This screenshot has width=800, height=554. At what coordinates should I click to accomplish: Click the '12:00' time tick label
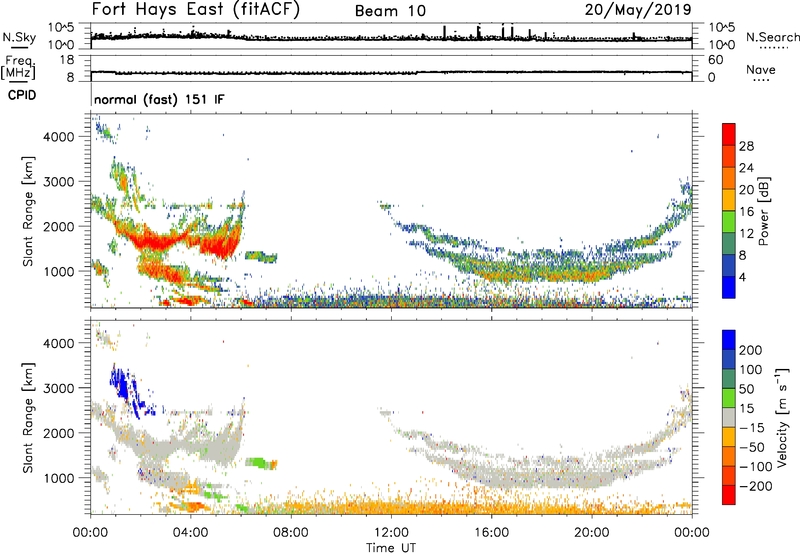(x=391, y=533)
